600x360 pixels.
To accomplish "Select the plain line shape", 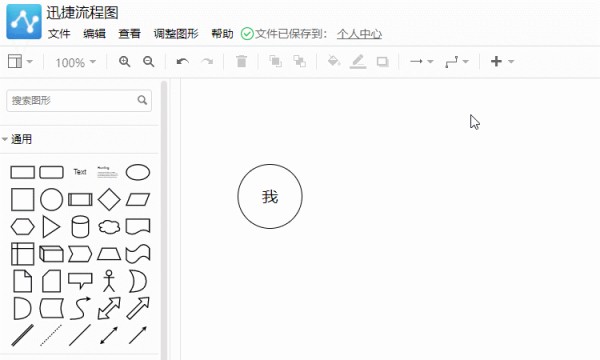I will point(80,336).
